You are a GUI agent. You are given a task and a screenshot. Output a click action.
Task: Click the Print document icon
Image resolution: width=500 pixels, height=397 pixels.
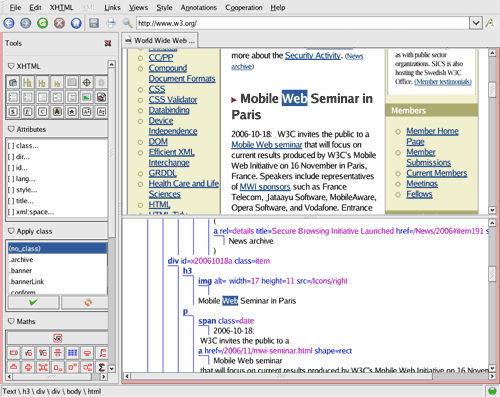coord(111,23)
